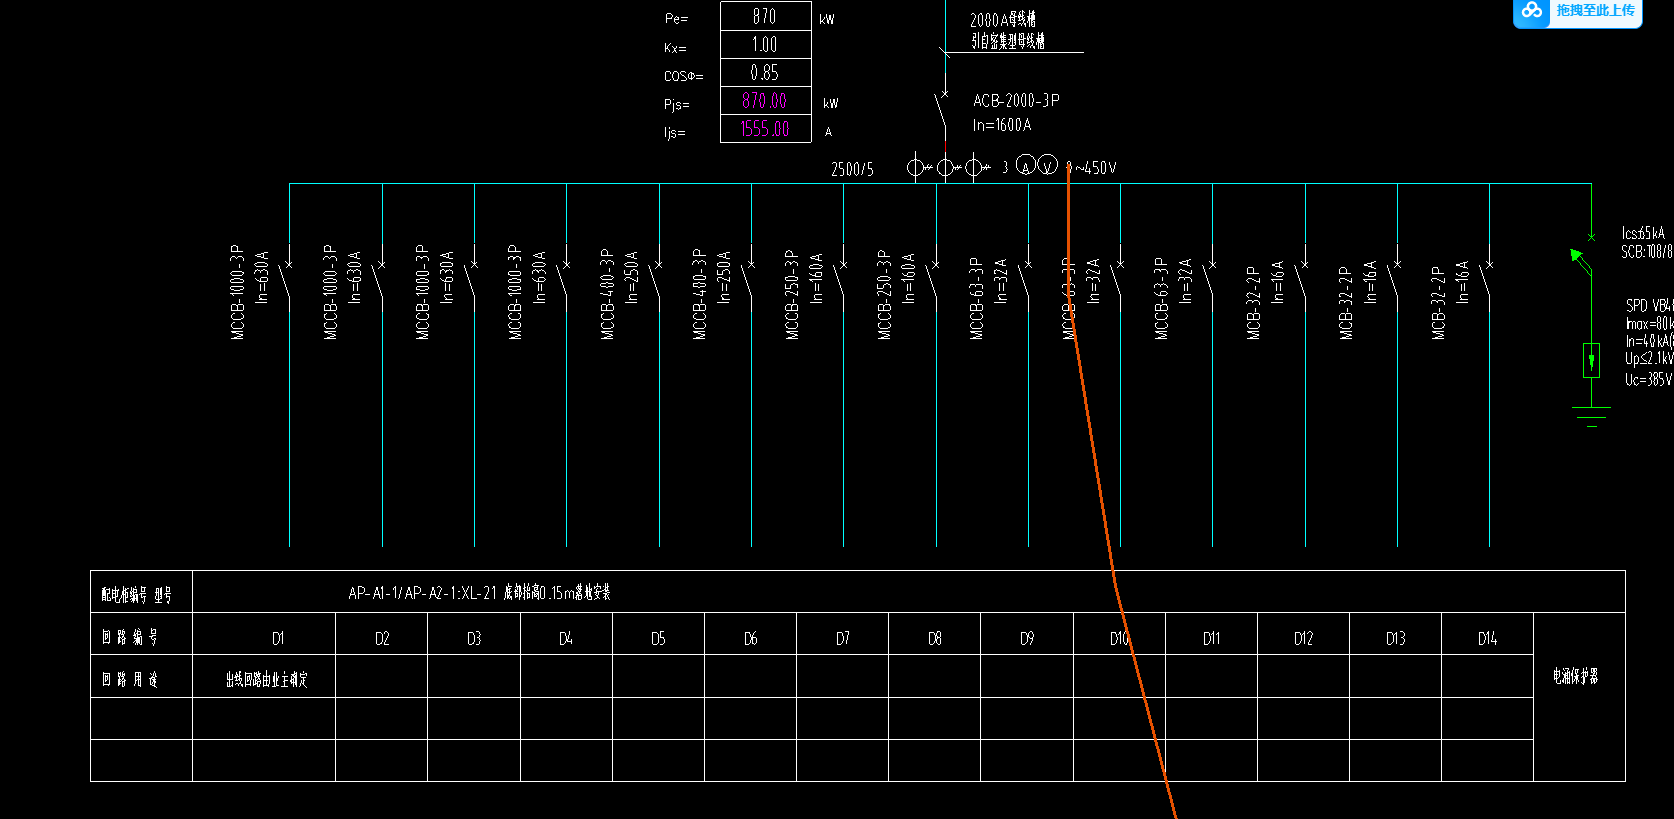Select the COSΦ= label
The height and width of the screenshot is (819, 1674).
tap(683, 76)
